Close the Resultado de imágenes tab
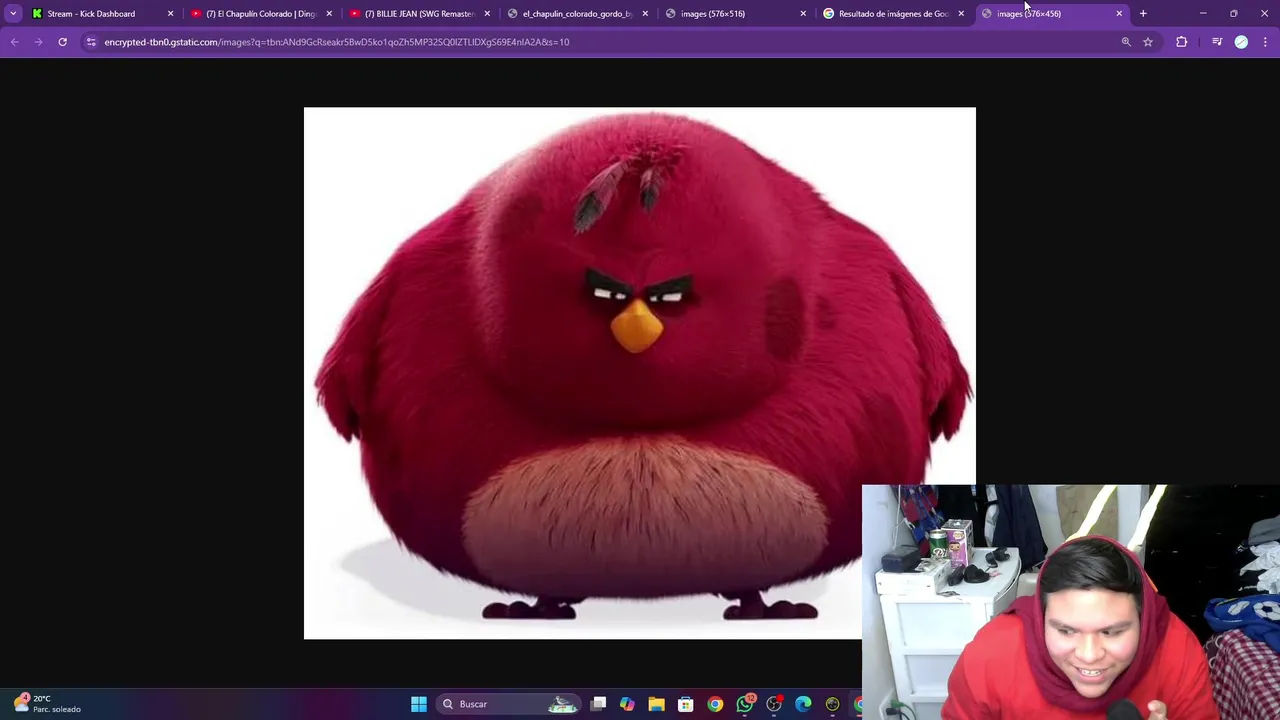The image size is (1280, 720). coord(961,14)
